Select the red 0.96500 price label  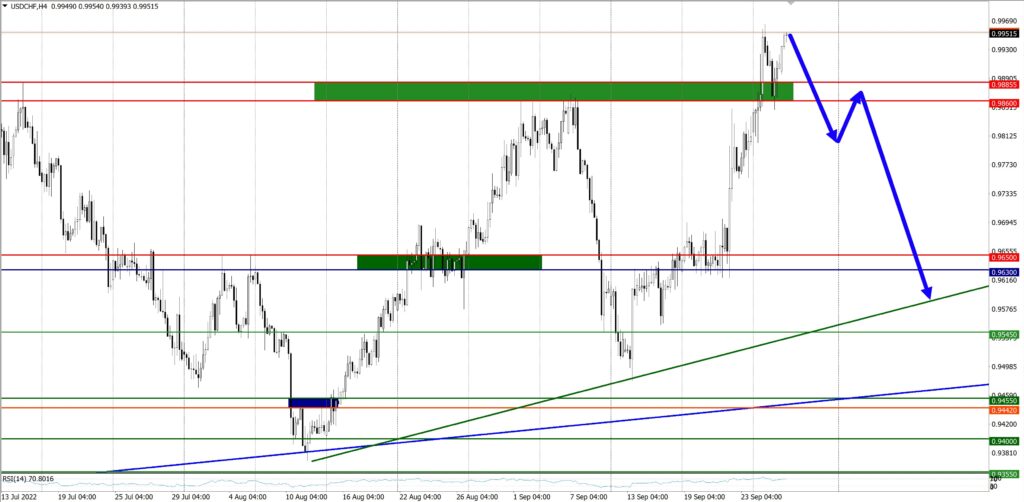(x=1003, y=257)
